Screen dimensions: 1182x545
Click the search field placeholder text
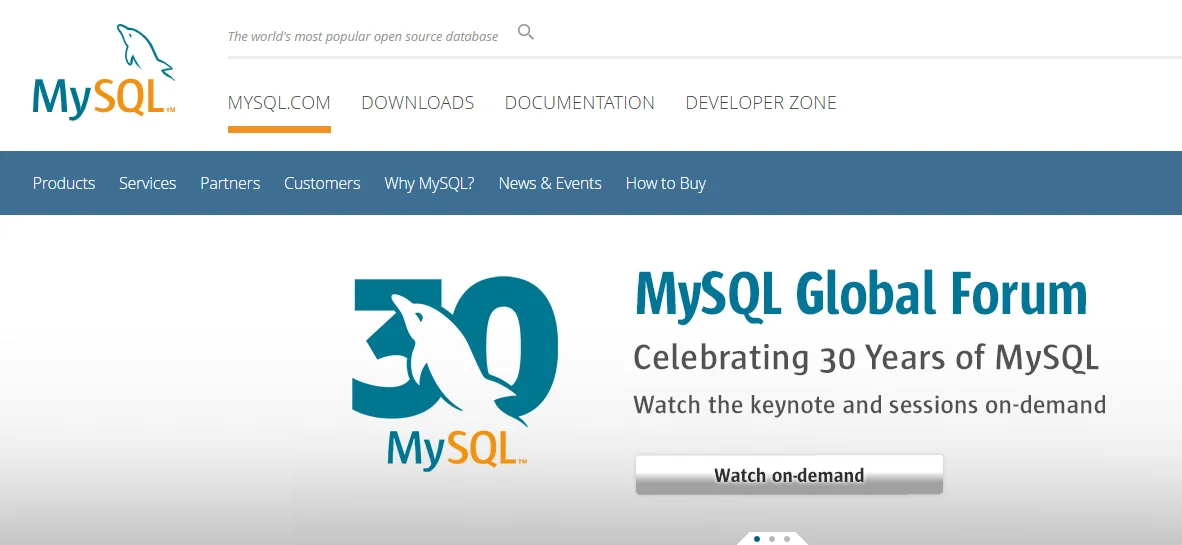[363, 36]
